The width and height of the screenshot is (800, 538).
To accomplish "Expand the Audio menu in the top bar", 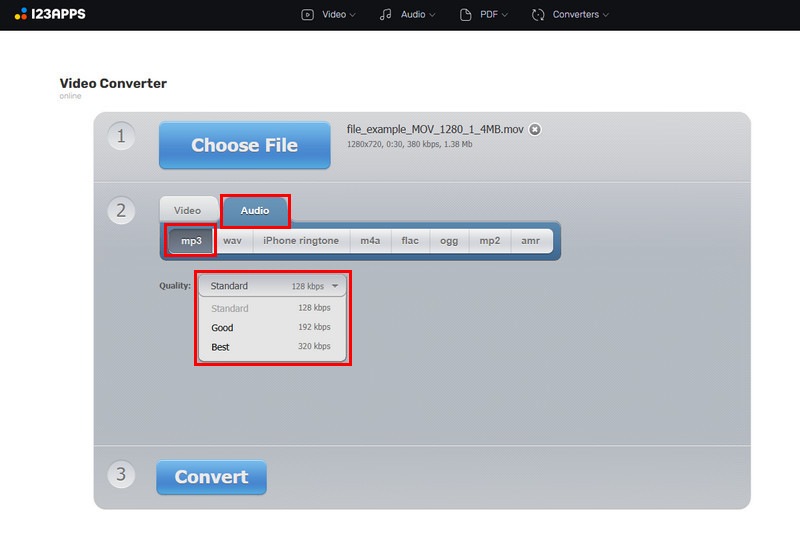I will pyautogui.click(x=417, y=15).
